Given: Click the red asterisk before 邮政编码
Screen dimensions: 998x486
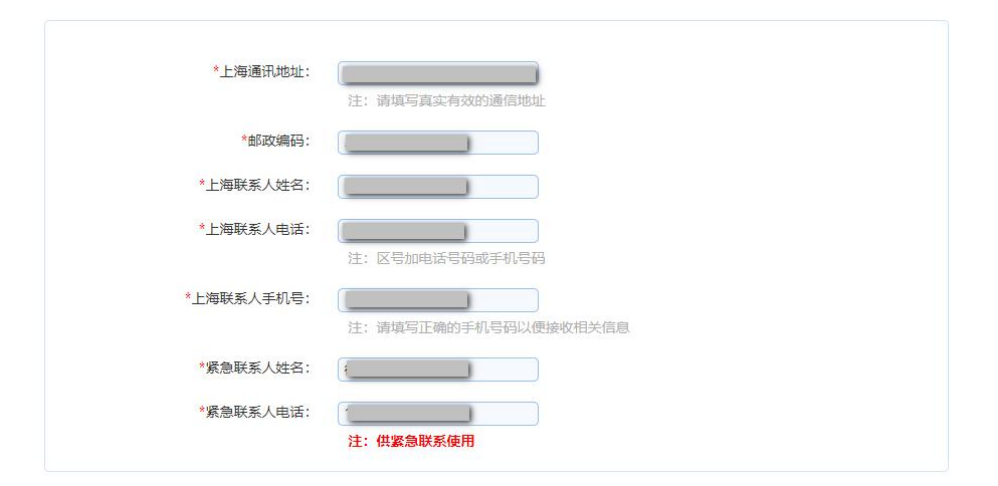Looking at the screenshot, I should coord(243,140).
